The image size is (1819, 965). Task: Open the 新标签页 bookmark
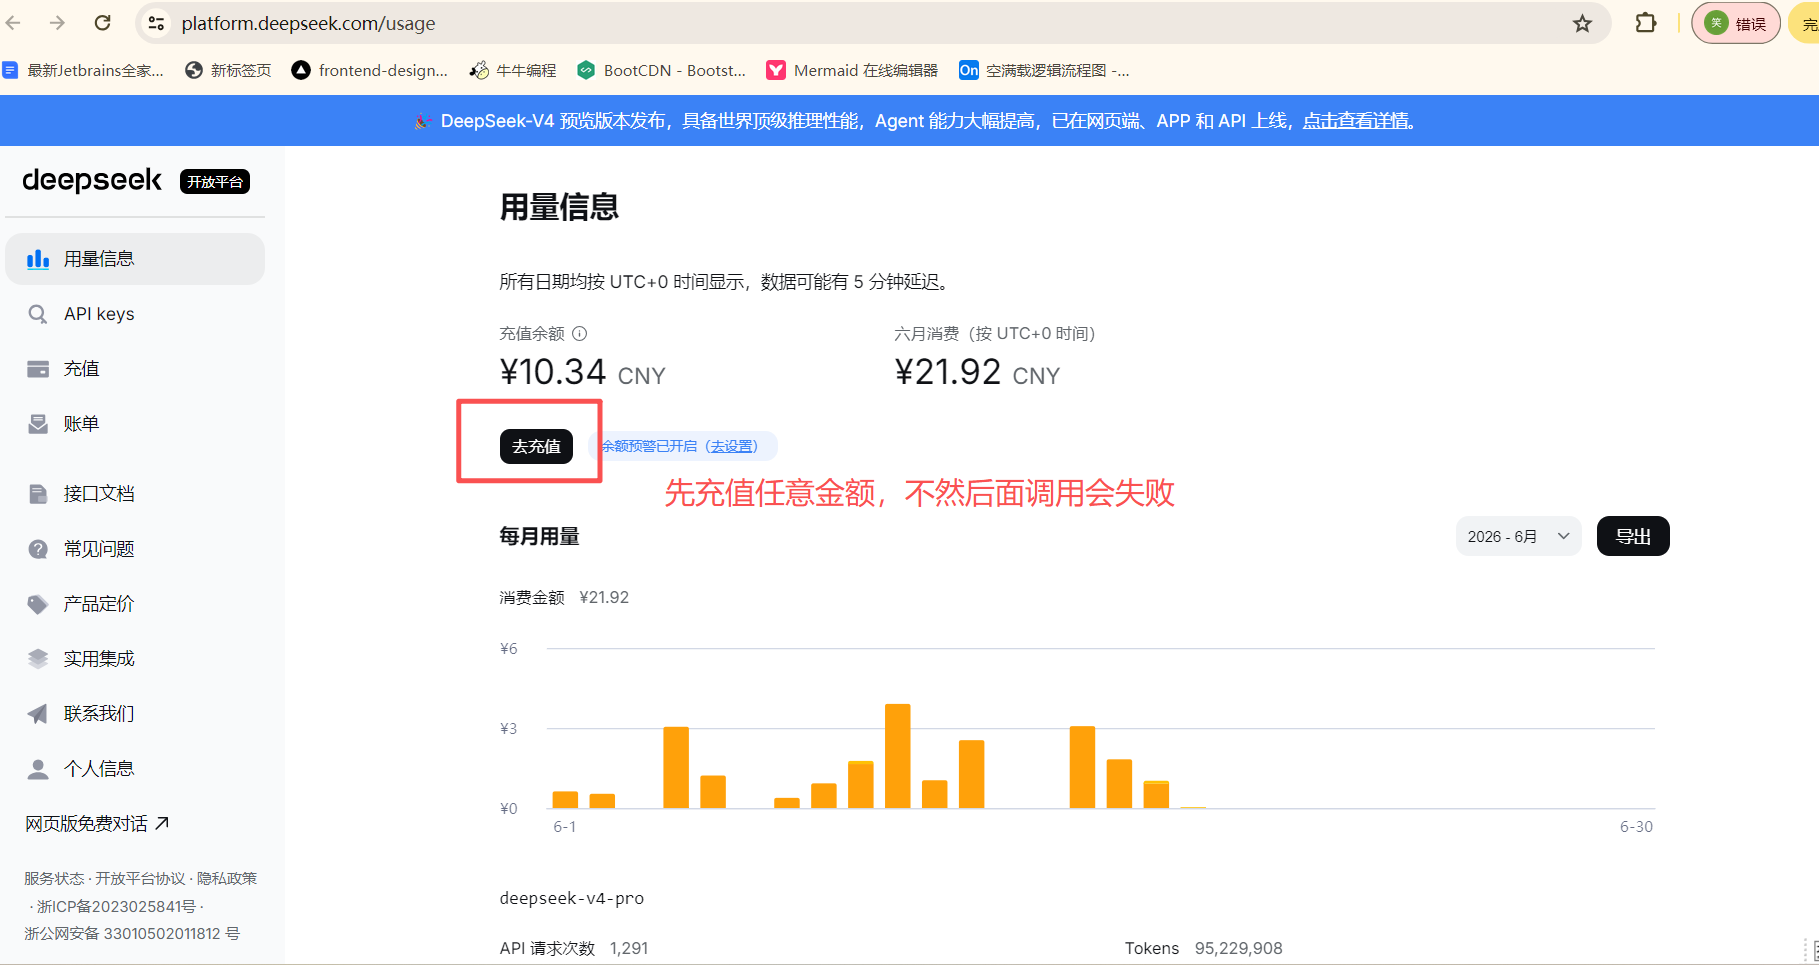[229, 70]
